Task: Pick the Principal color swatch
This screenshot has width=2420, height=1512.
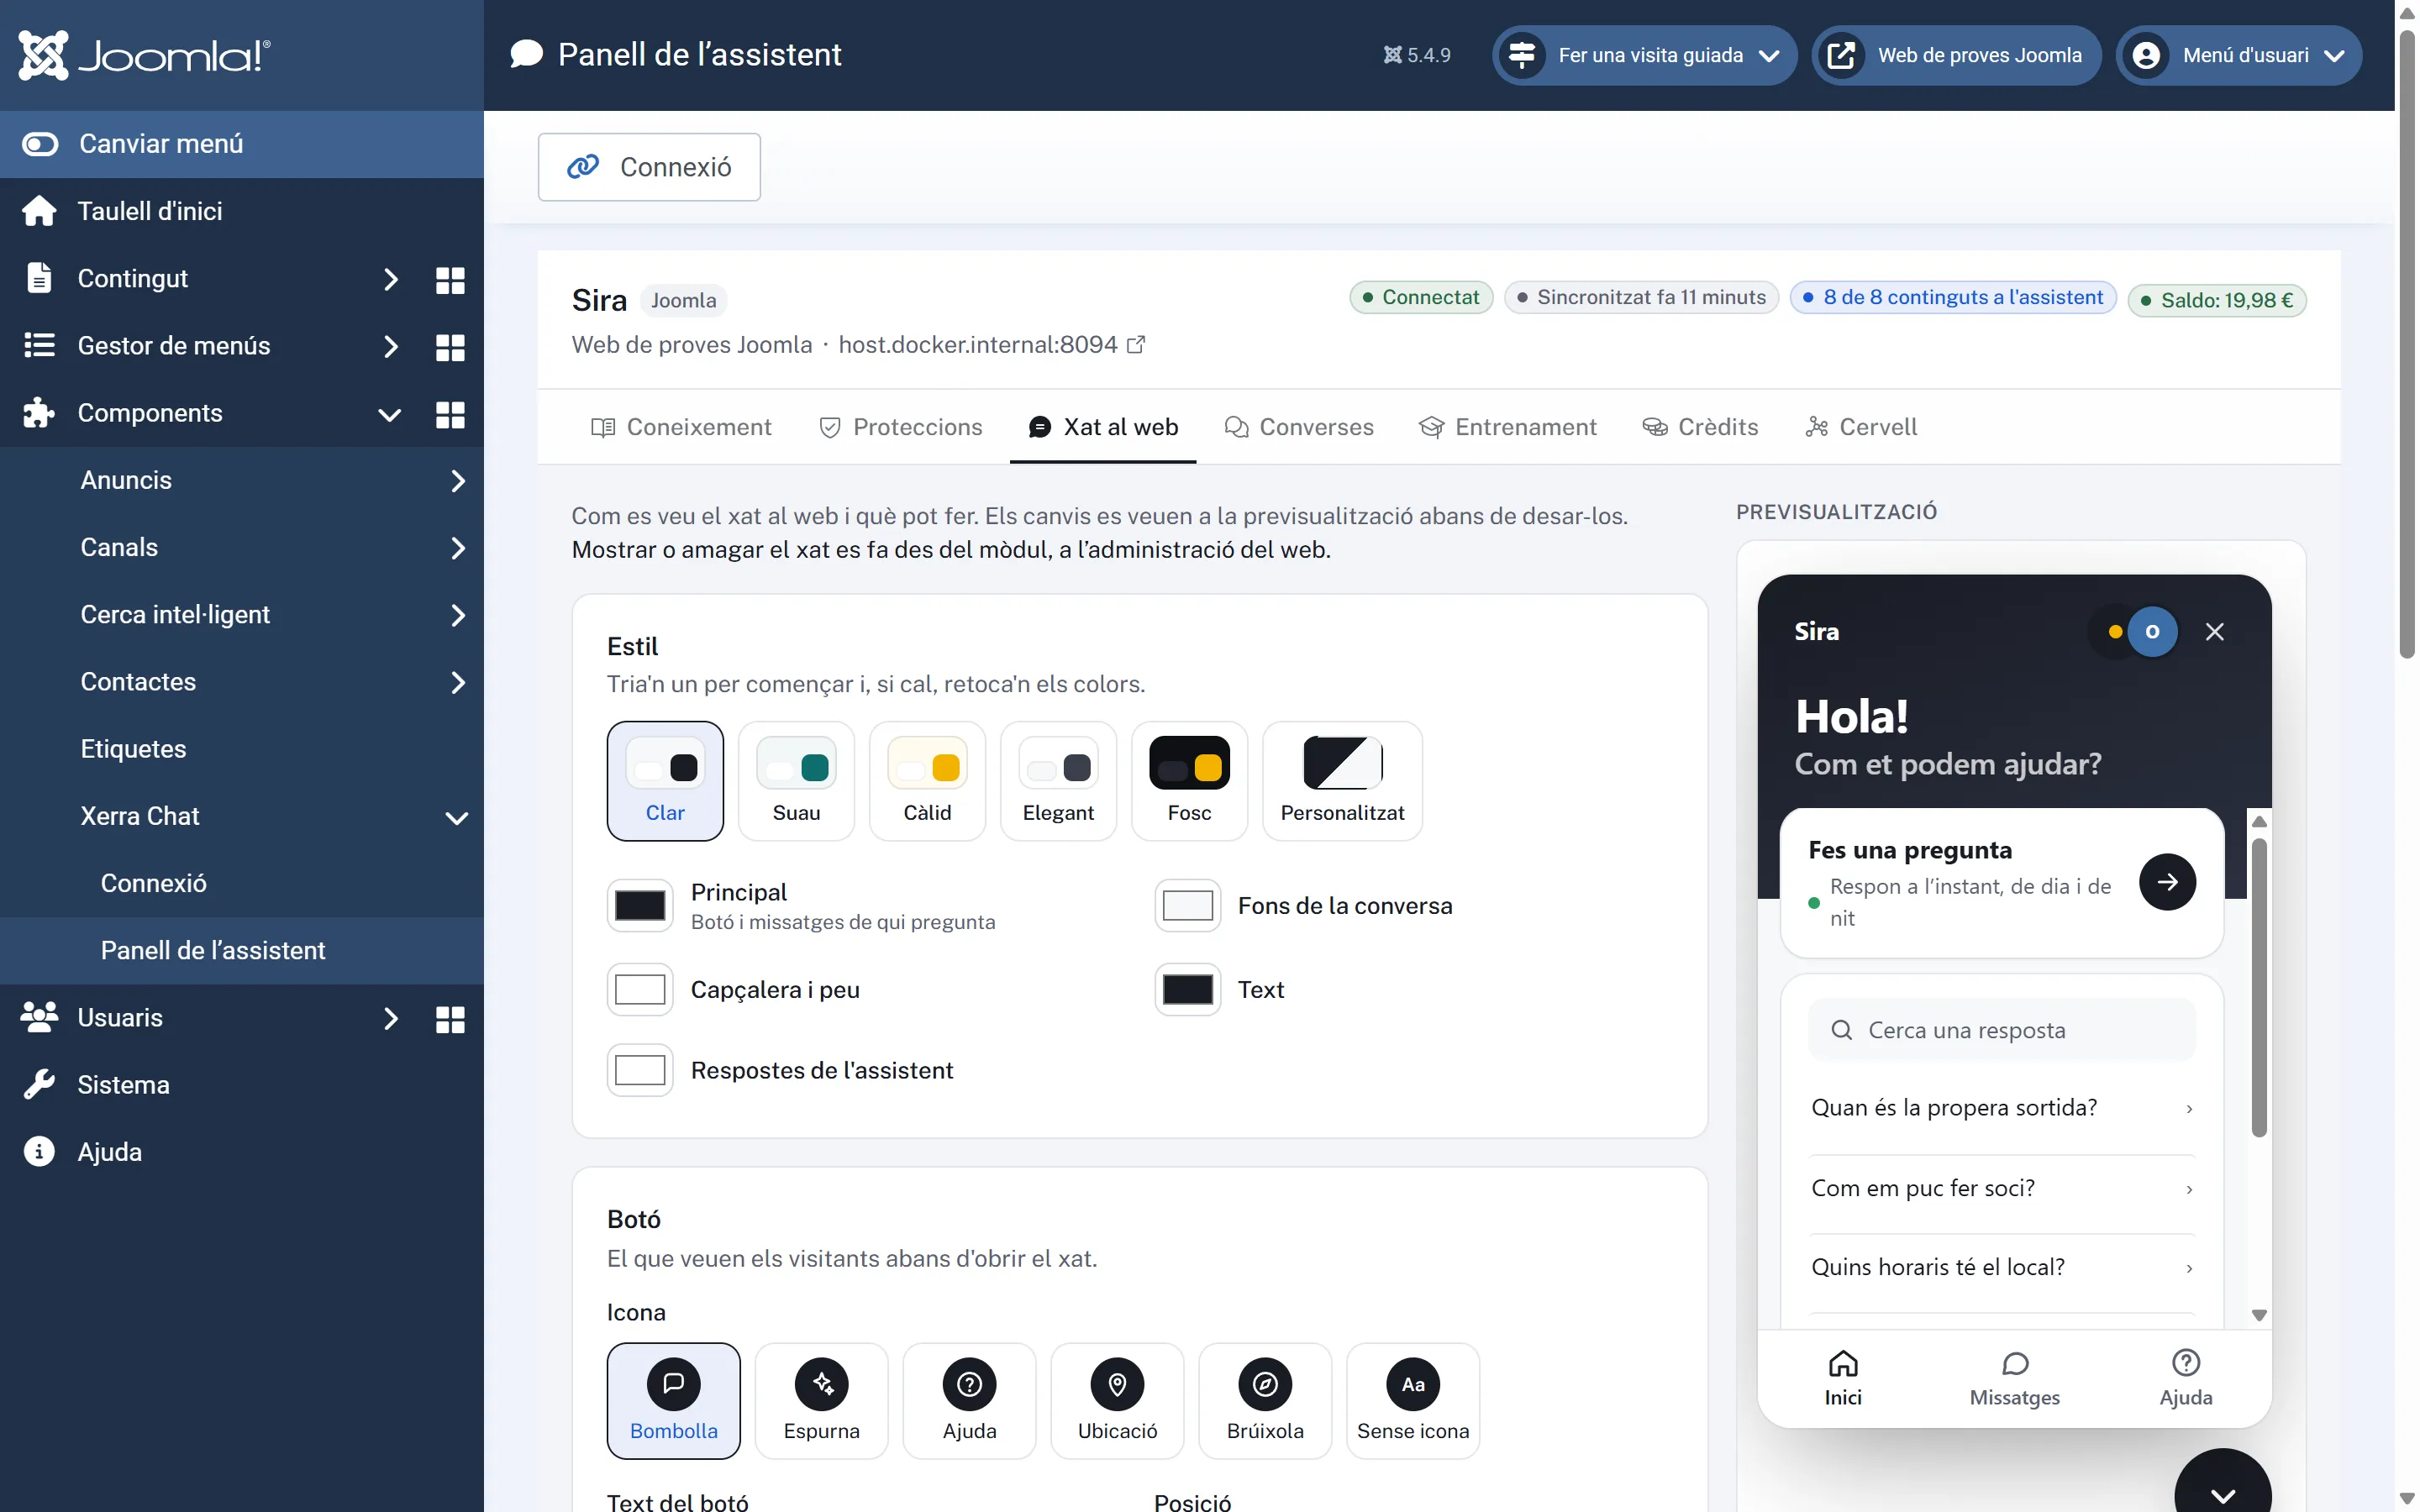Action: 640,906
